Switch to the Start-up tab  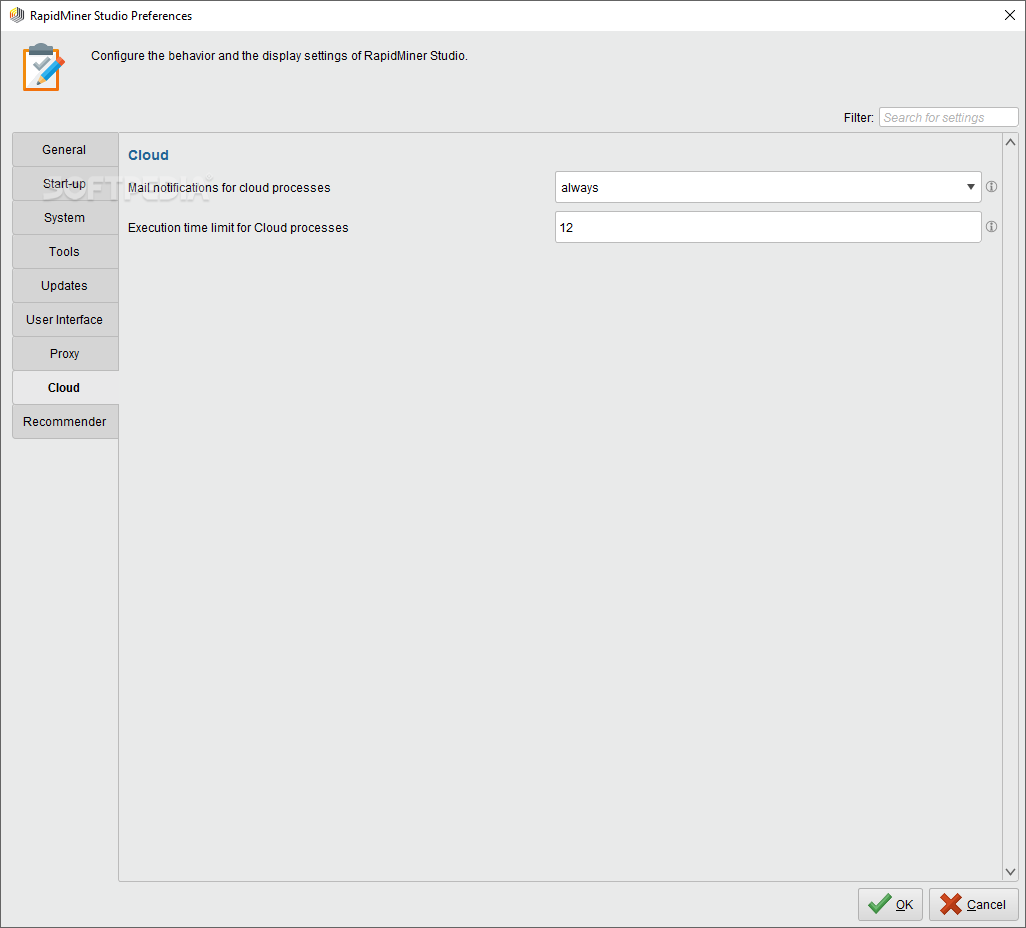point(65,183)
